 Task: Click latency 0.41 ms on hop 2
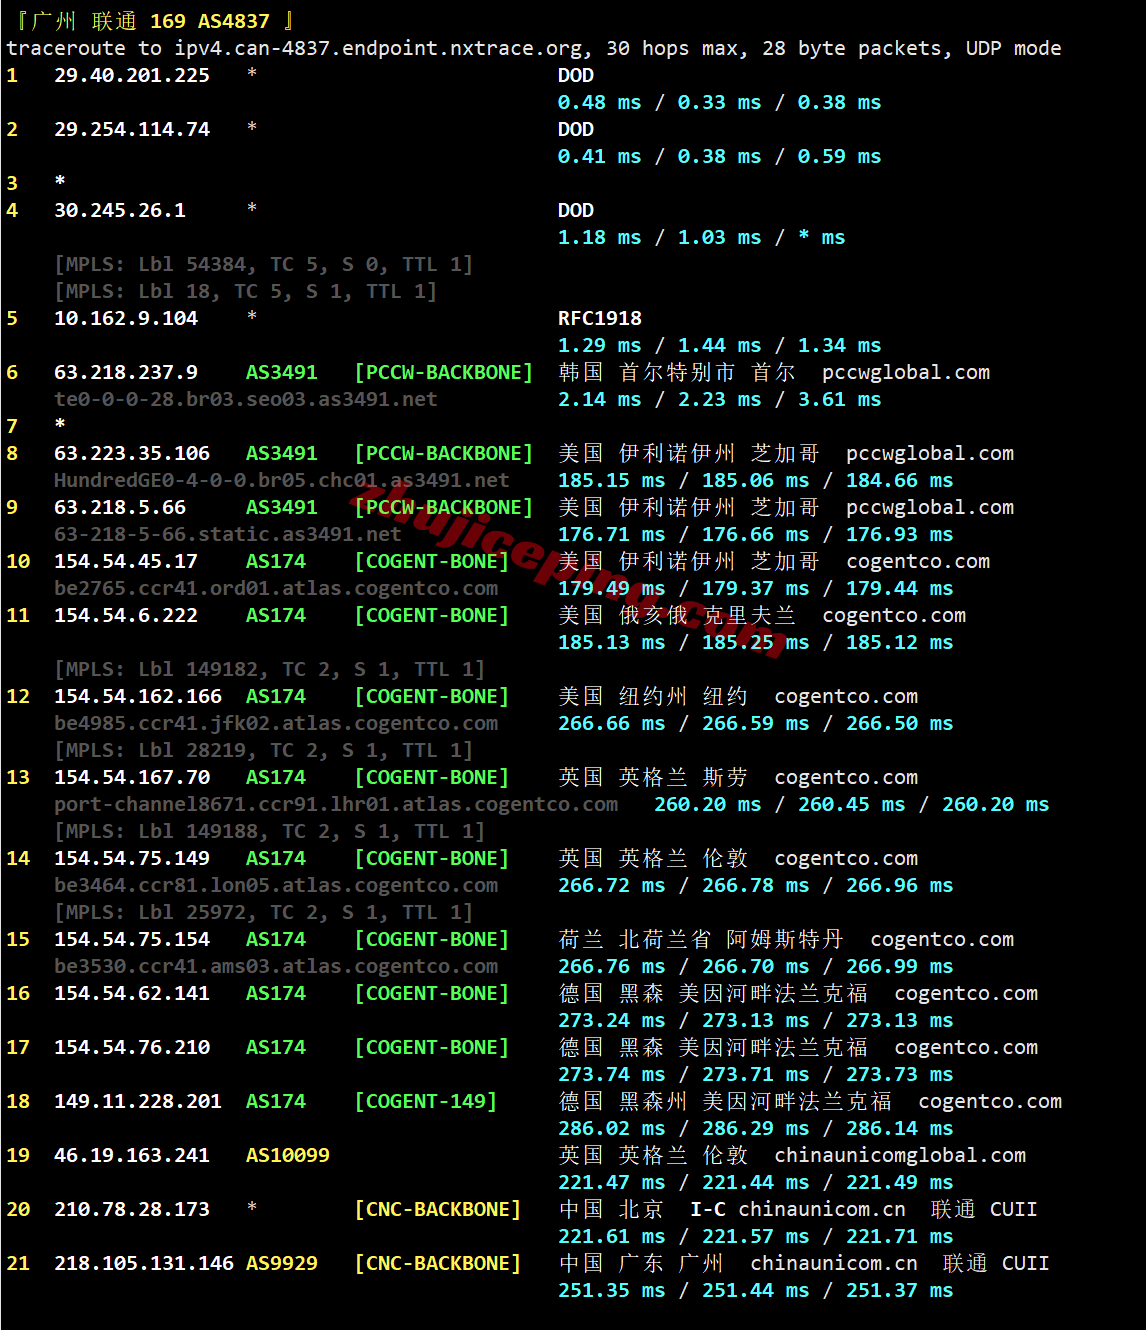pyautogui.click(x=599, y=156)
